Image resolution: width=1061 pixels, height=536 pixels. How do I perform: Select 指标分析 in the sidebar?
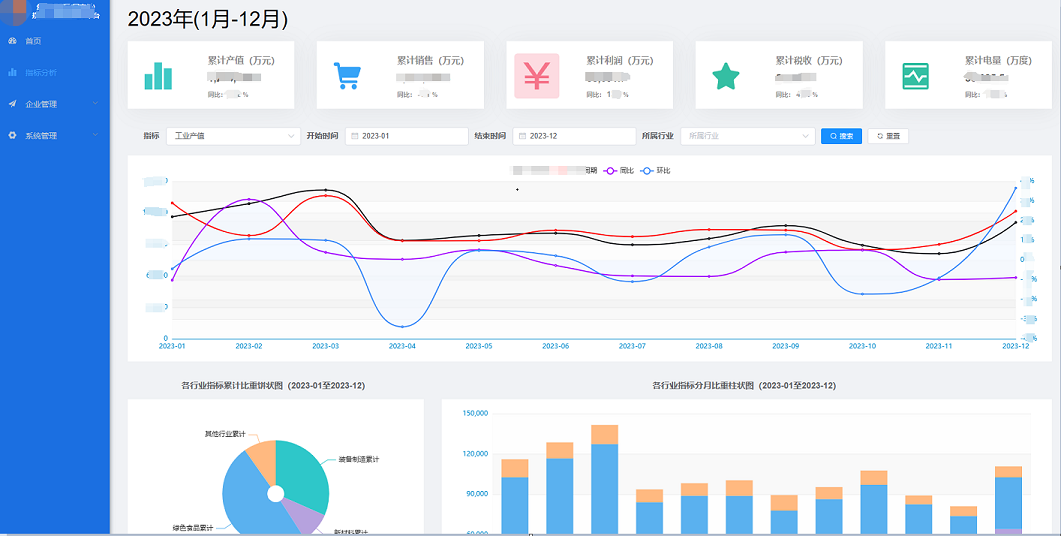tap(40, 72)
